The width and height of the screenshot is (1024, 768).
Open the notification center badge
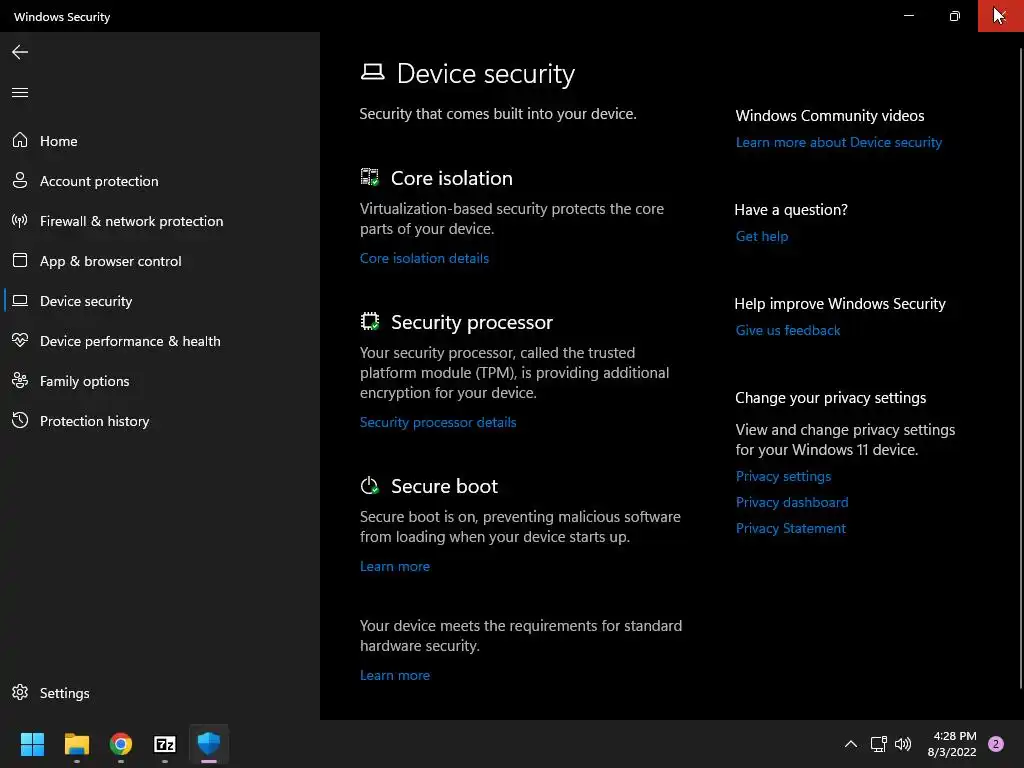point(995,744)
